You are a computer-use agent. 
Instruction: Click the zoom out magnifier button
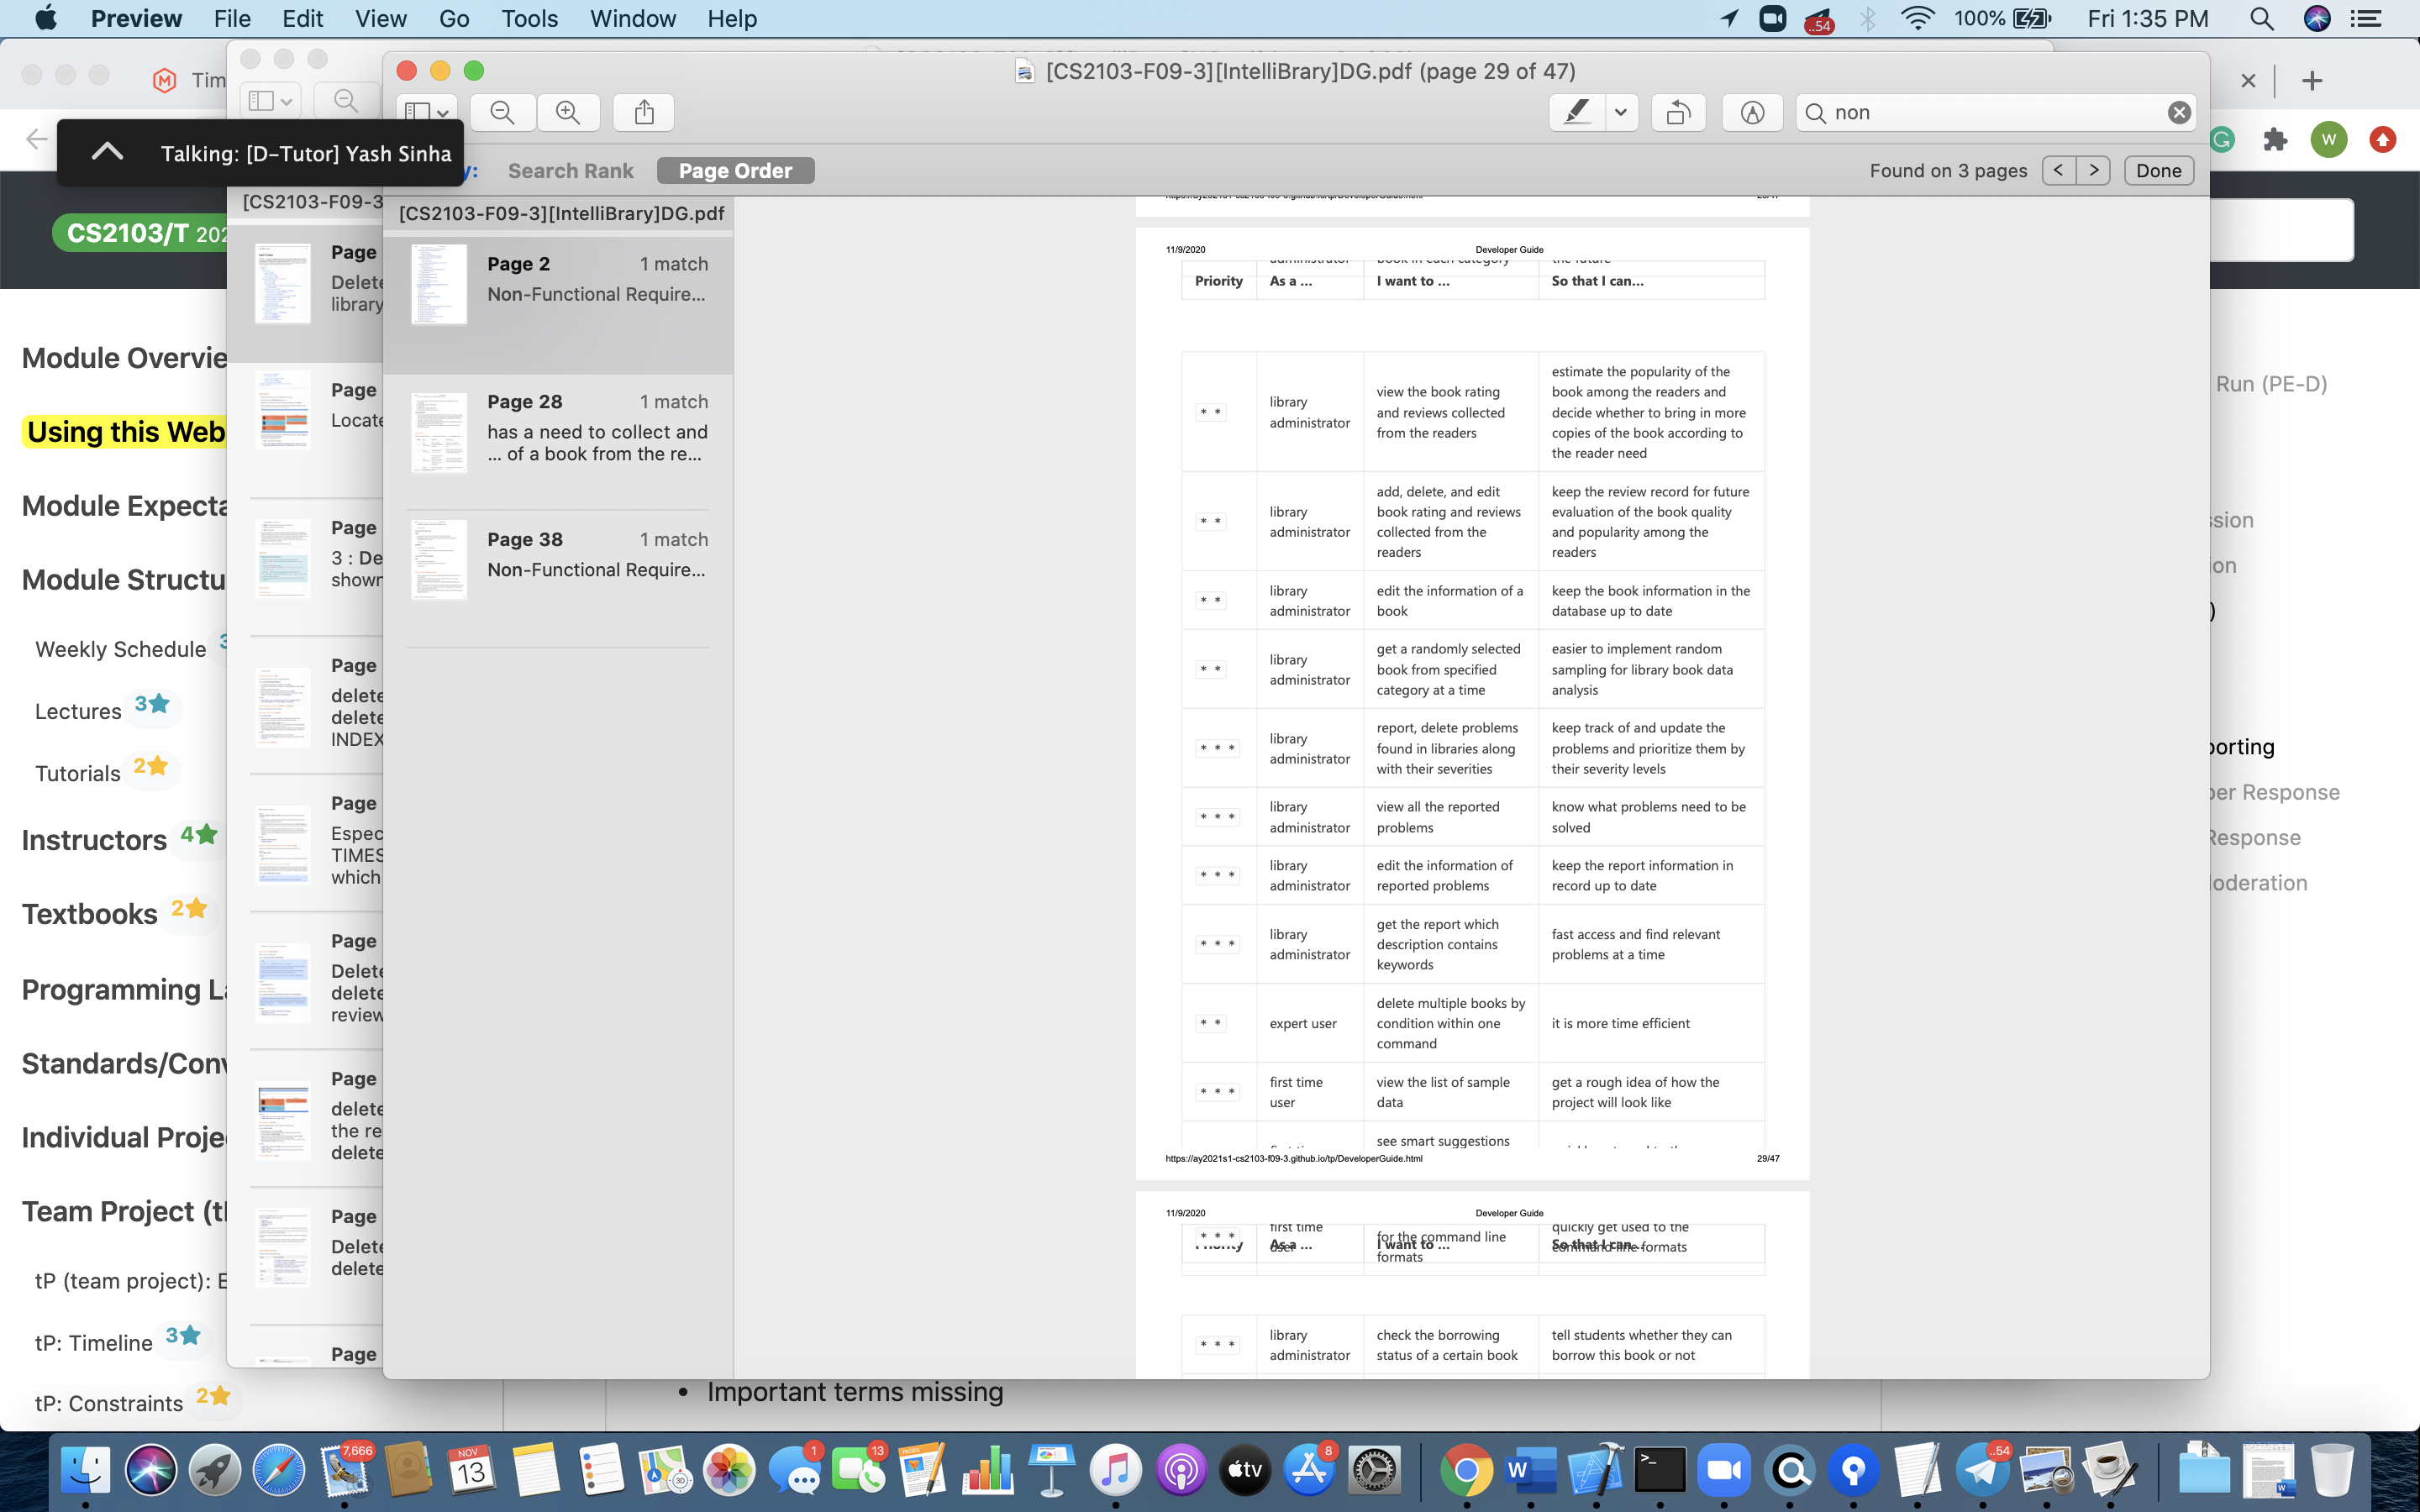pos(502,113)
